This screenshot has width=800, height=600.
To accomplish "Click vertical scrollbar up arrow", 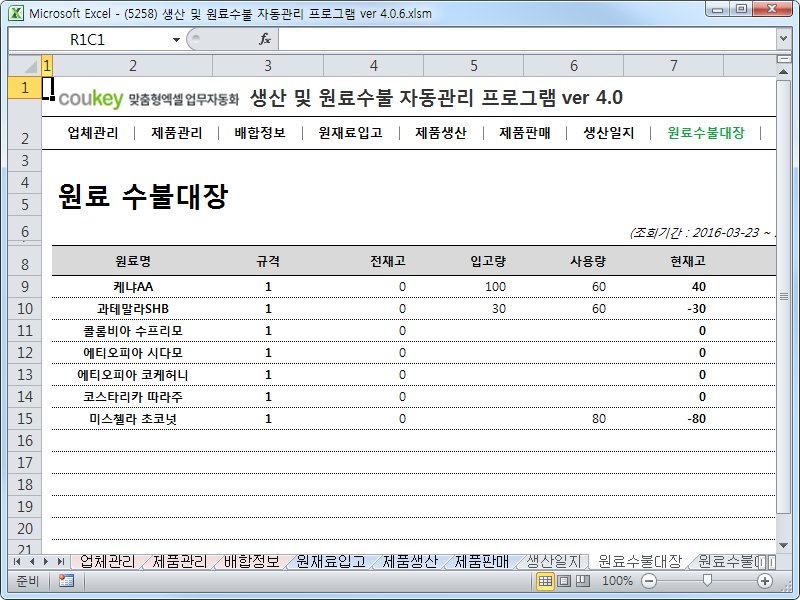I will 784,72.
